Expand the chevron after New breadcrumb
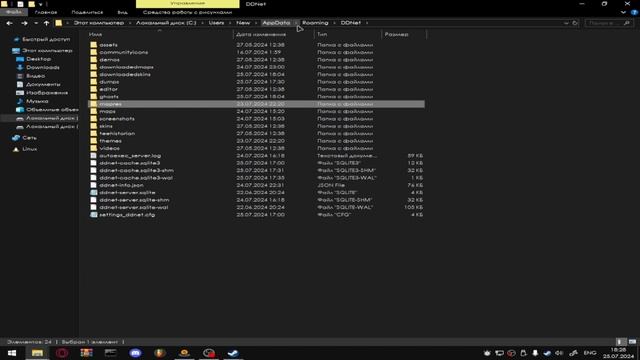 click(x=256, y=23)
